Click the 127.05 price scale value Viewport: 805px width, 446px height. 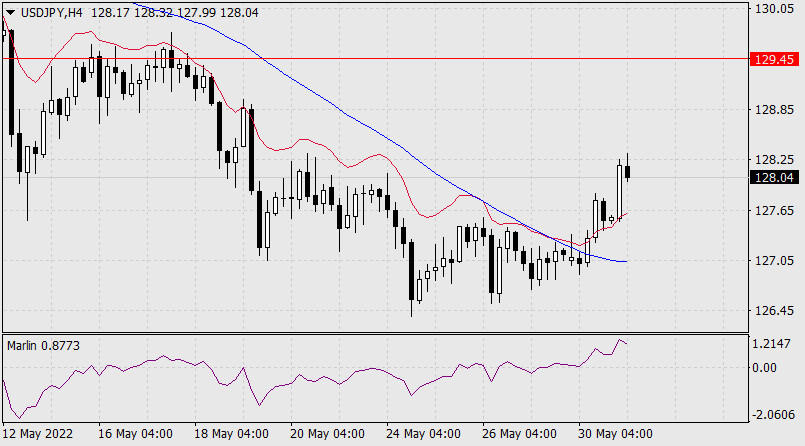774,261
